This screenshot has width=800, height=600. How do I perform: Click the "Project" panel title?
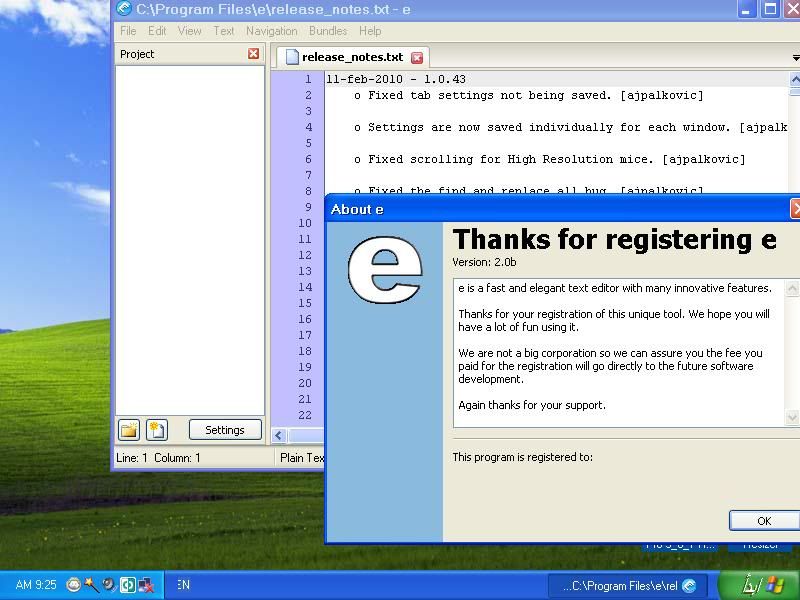point(137,54)
